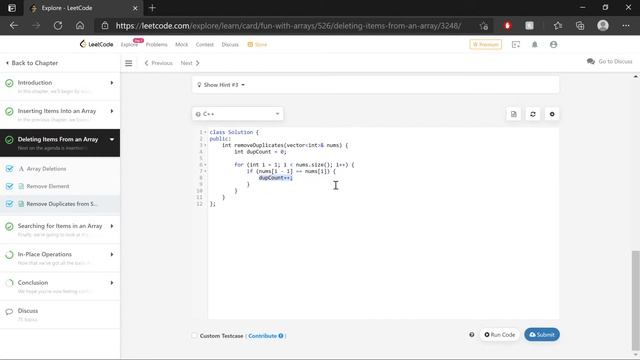Open the LeetCode profile avatar menu
The width and height of the screenshot is (640, 360).
(x=553, y=44)
